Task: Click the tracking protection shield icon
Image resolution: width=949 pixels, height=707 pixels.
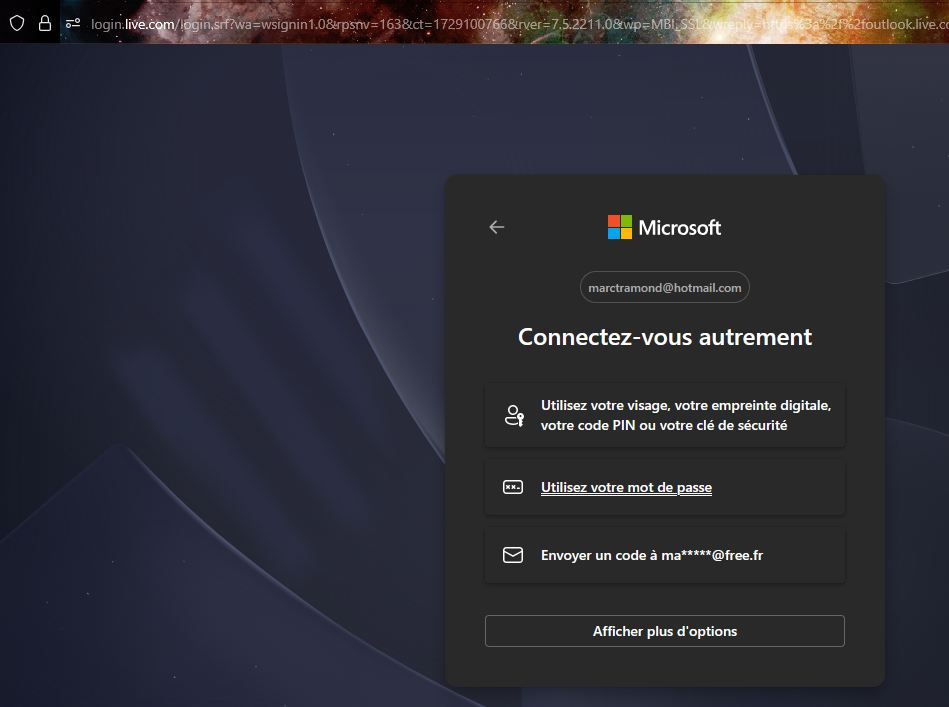Action: [17, 24]
